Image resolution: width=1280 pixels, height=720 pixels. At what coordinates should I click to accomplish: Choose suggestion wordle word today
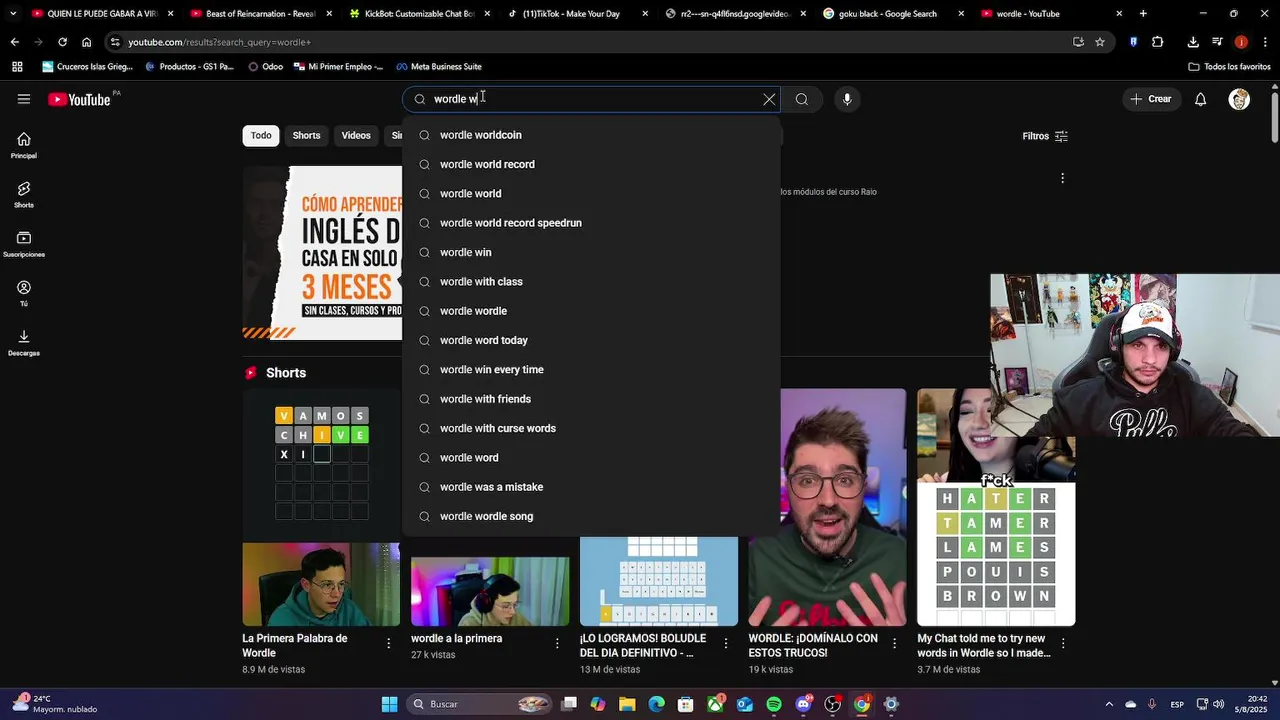591,340
